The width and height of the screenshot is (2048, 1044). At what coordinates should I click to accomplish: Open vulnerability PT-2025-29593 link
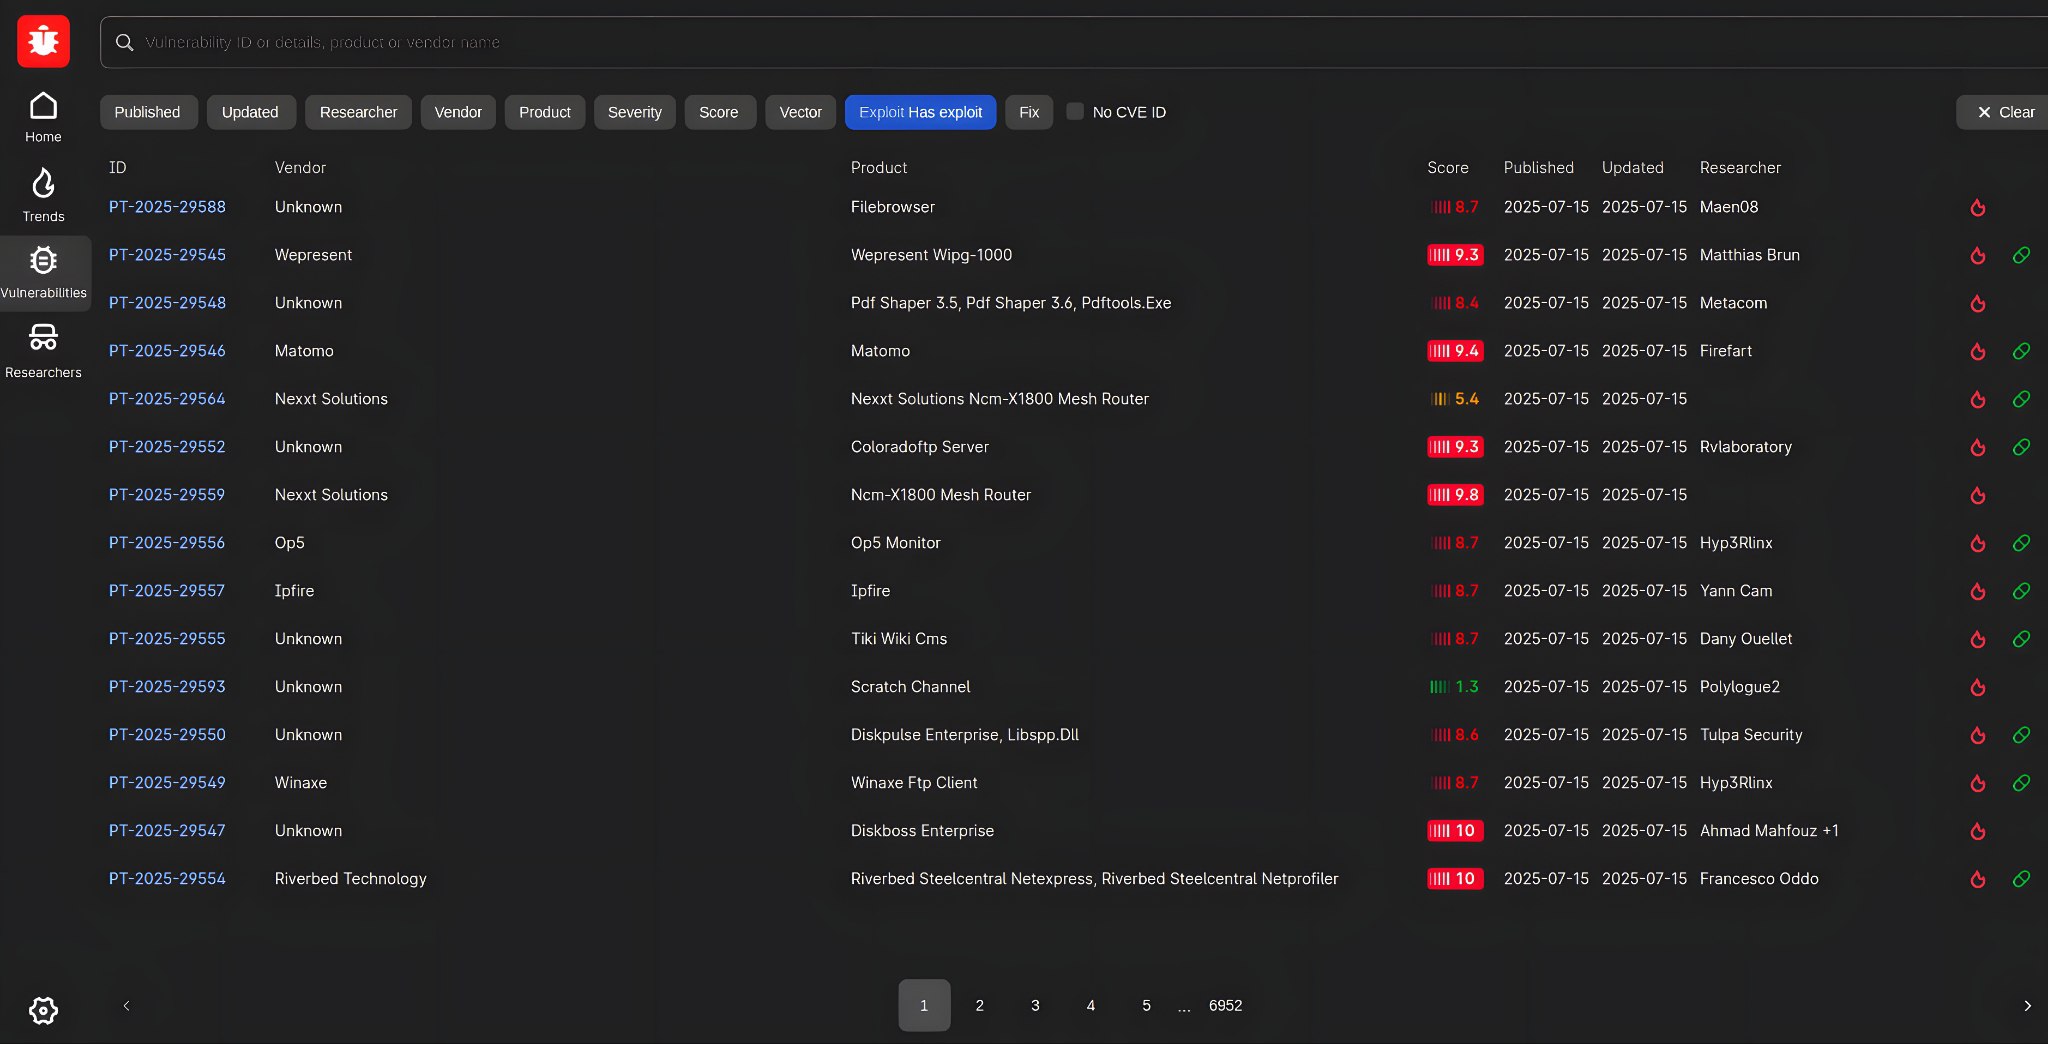[x=167, y=687]
